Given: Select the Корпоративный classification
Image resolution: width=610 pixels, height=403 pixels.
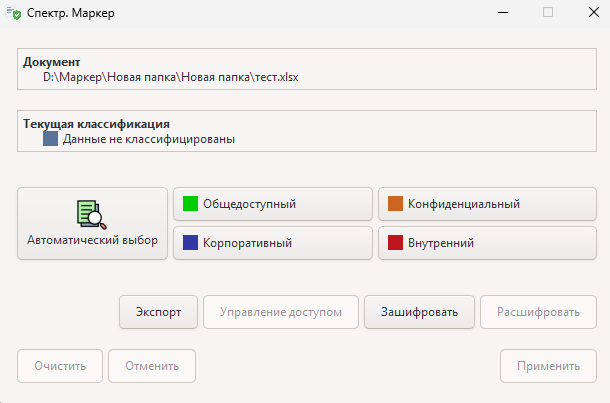Looking at the screenshot, I should click(273, 243).
